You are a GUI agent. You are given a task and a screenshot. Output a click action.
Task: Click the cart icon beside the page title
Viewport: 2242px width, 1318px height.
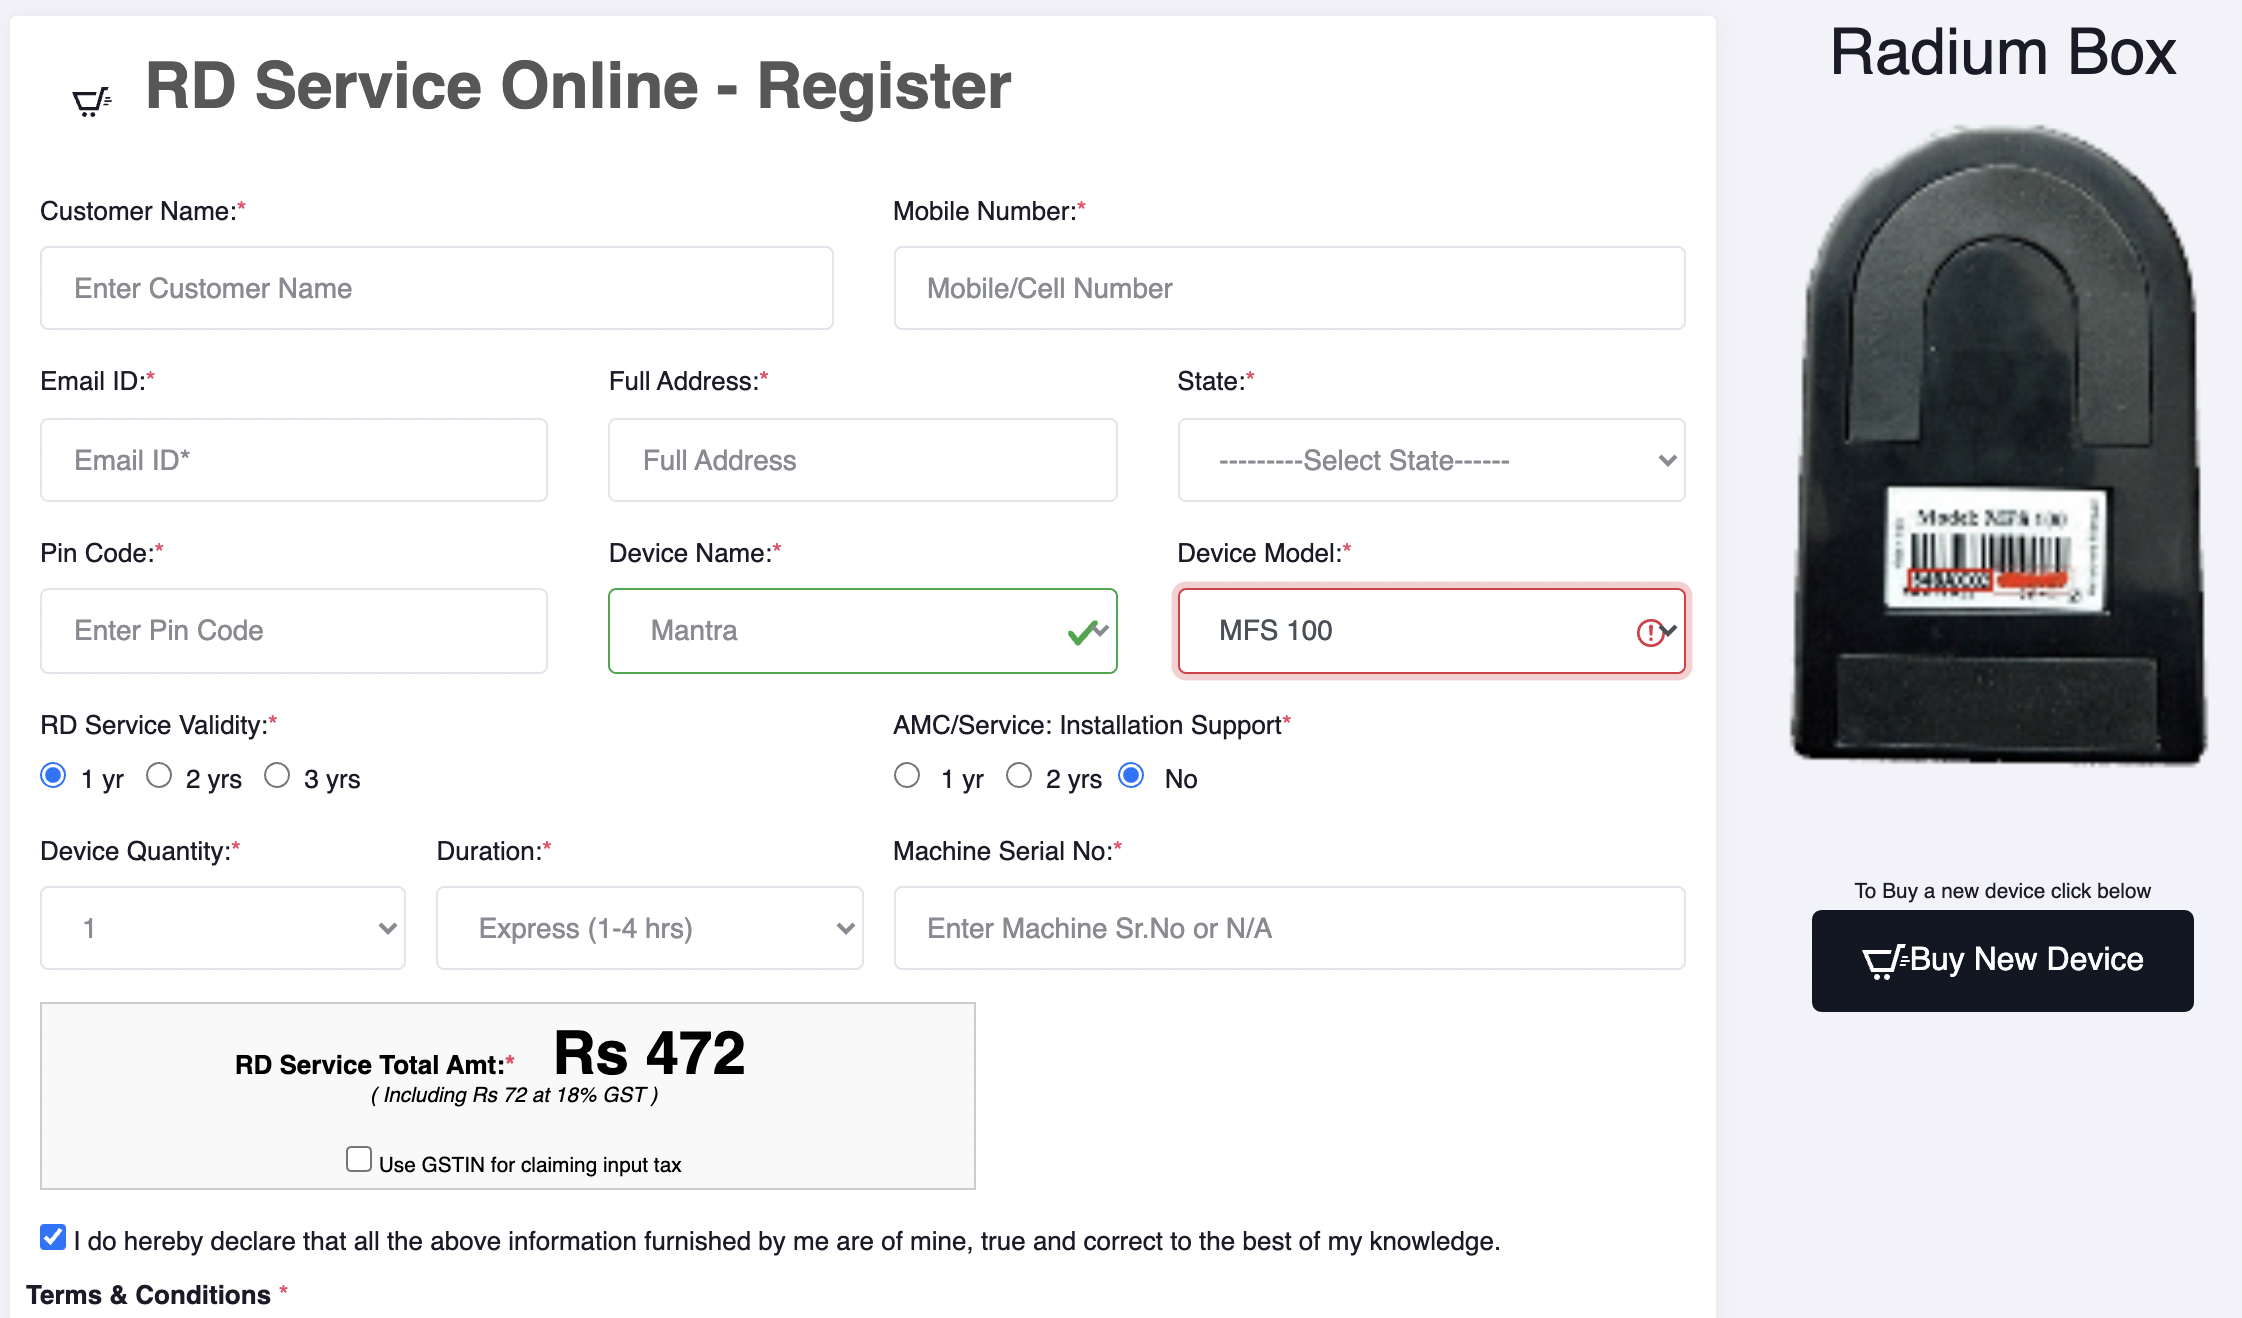[92, 101]
